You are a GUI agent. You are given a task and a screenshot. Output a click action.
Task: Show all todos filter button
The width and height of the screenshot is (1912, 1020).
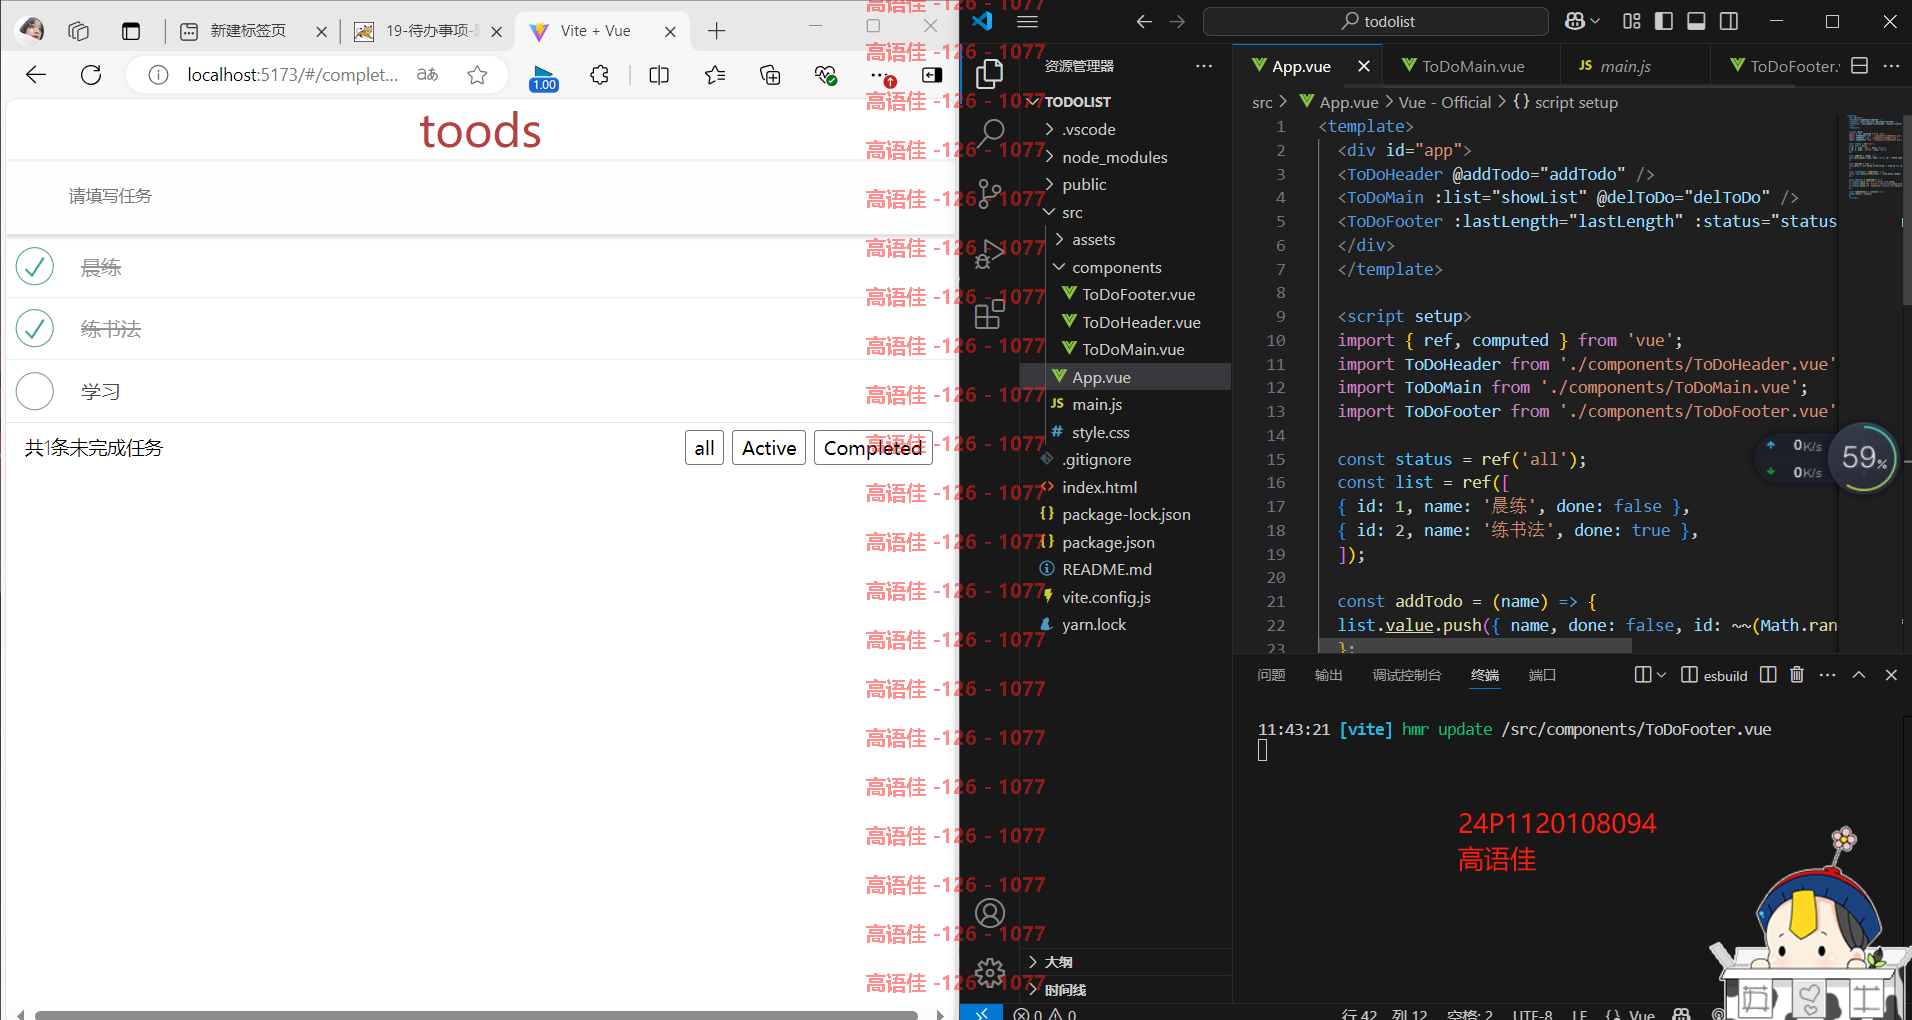[704, 448]
